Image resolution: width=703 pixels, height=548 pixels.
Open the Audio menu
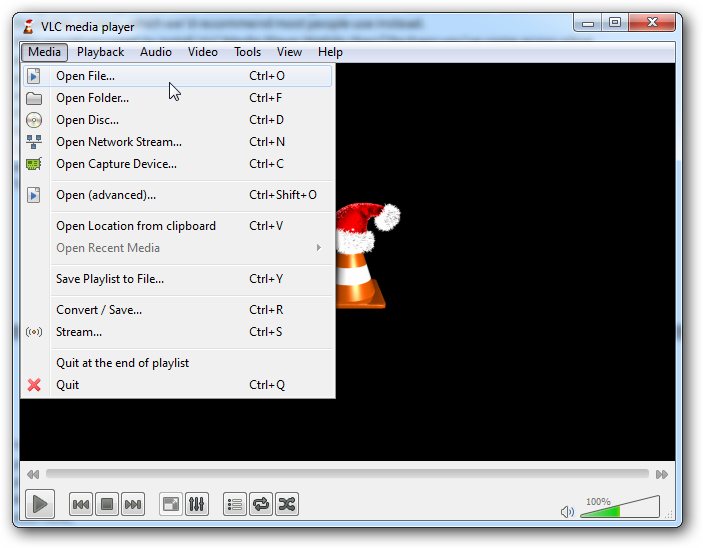coord(156,52)
